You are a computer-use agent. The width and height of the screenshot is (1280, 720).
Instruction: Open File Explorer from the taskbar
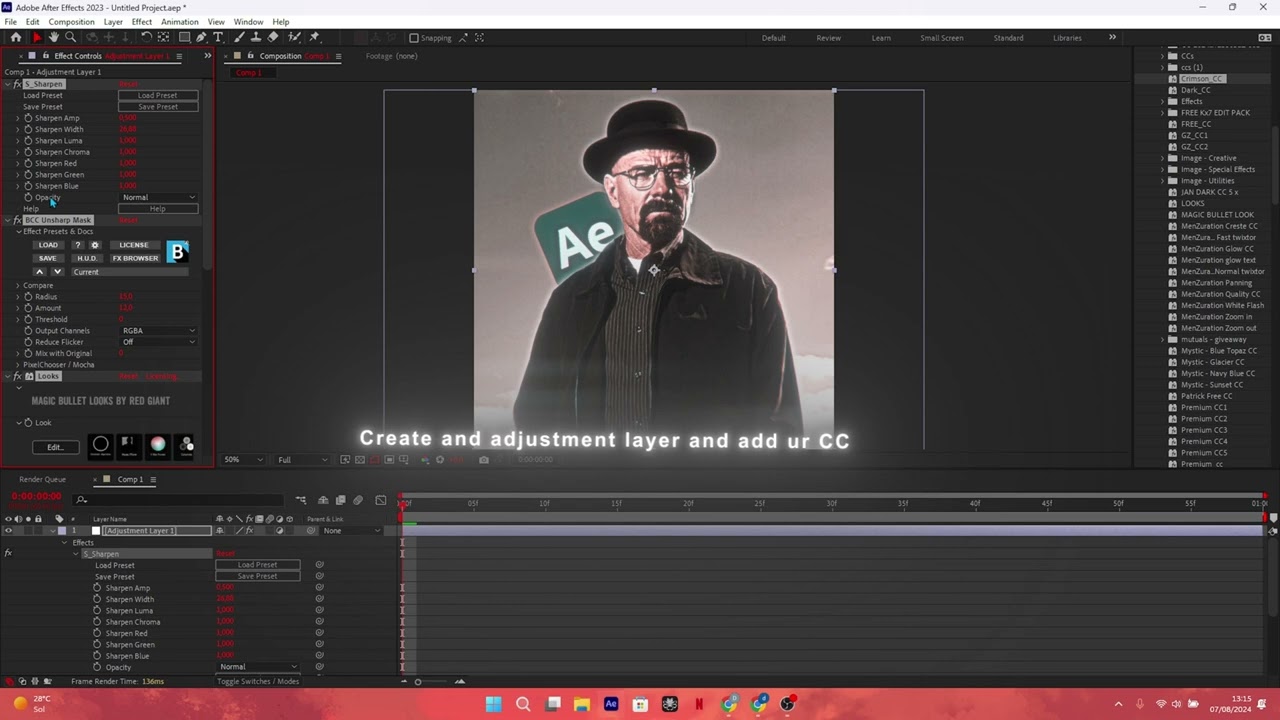(582, 704)
